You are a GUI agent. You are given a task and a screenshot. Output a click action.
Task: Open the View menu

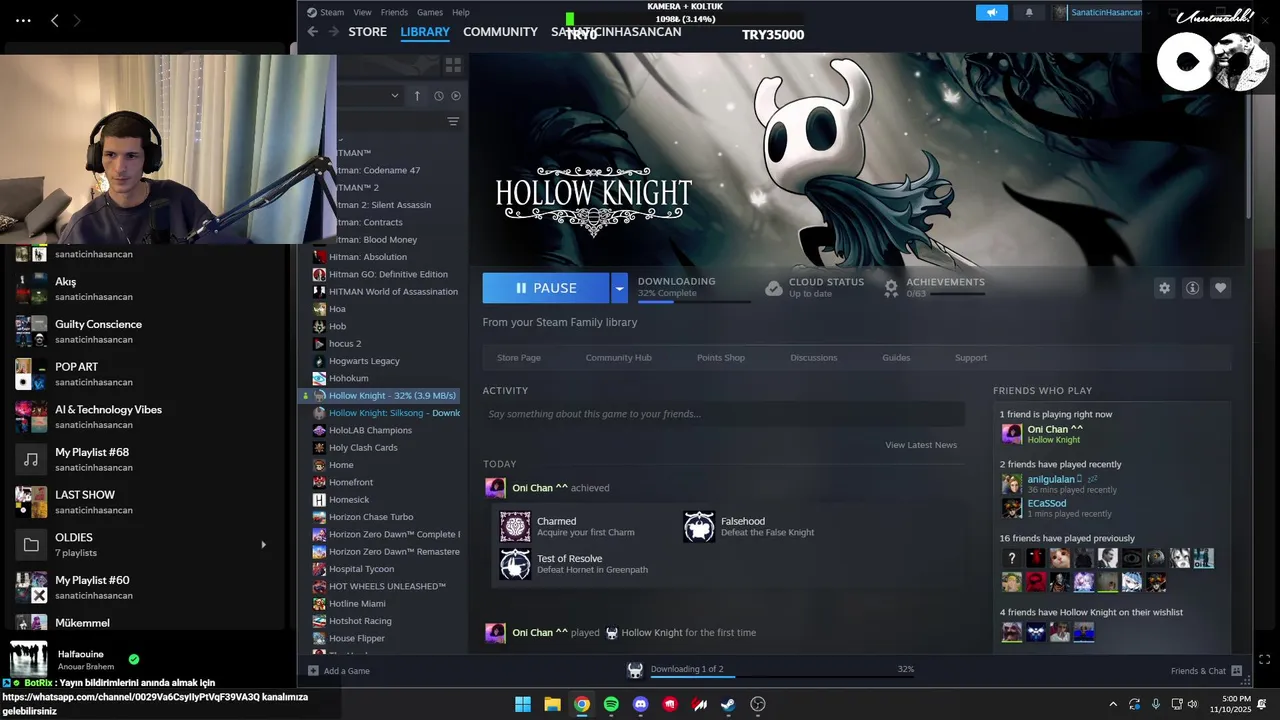tap(362, 12)
